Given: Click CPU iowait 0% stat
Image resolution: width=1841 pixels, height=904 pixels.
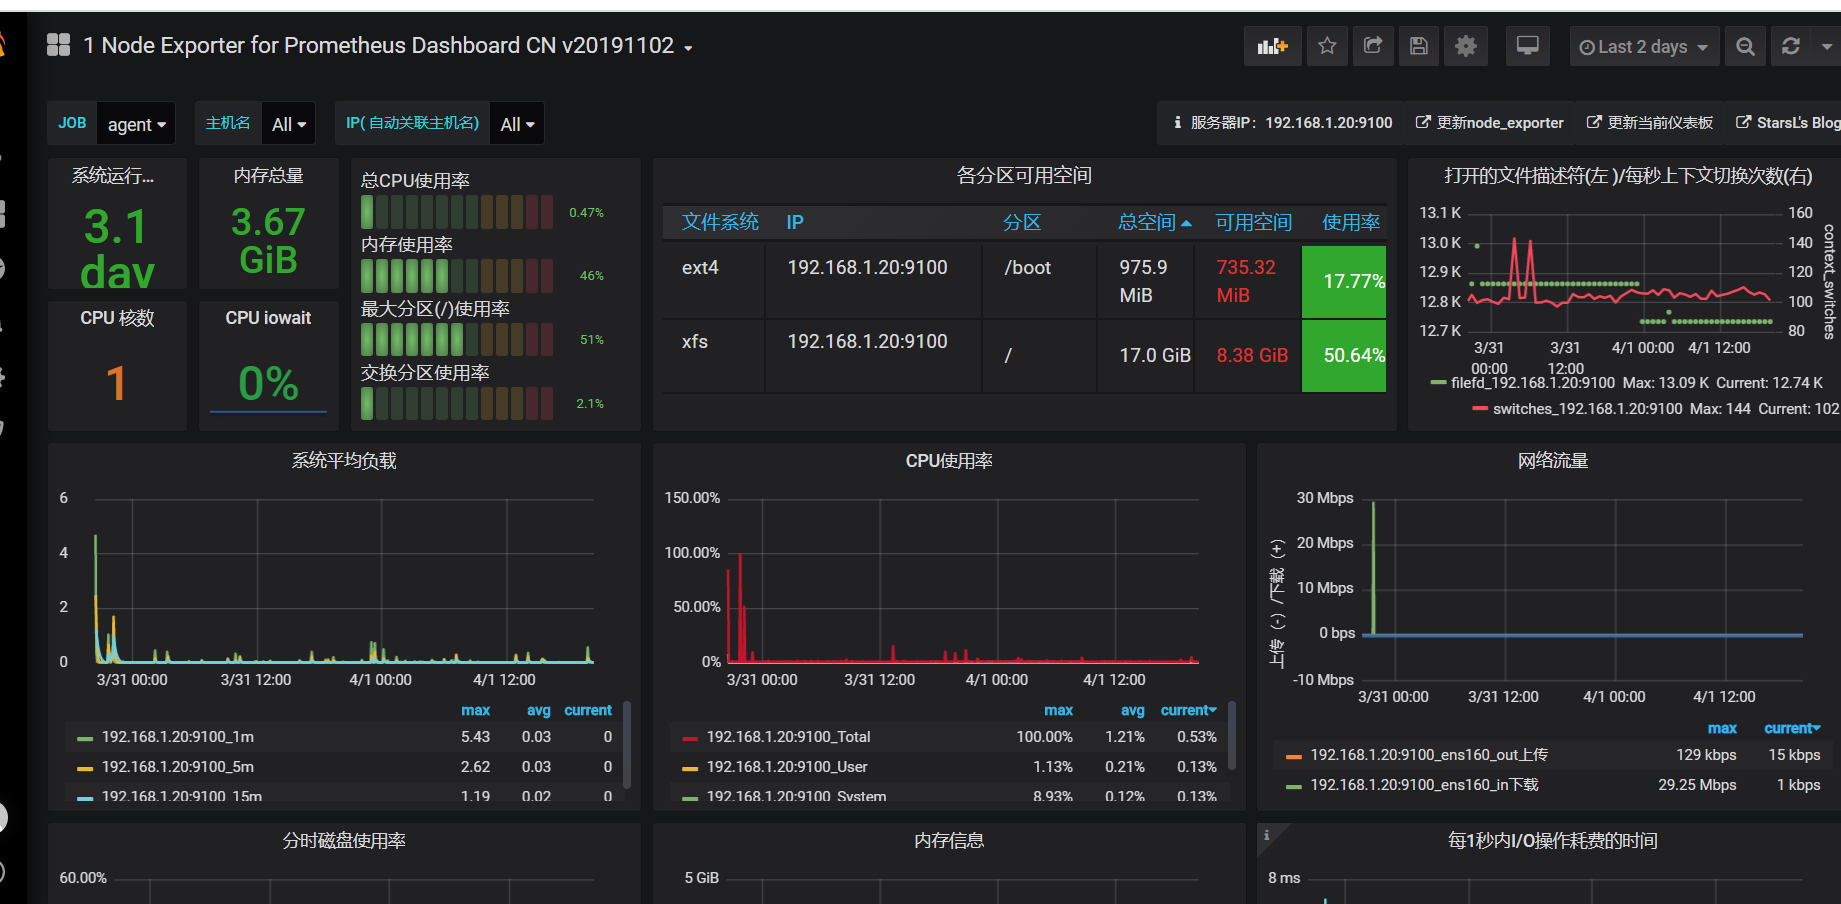Looking at the screenshot, I should [268, 383].
